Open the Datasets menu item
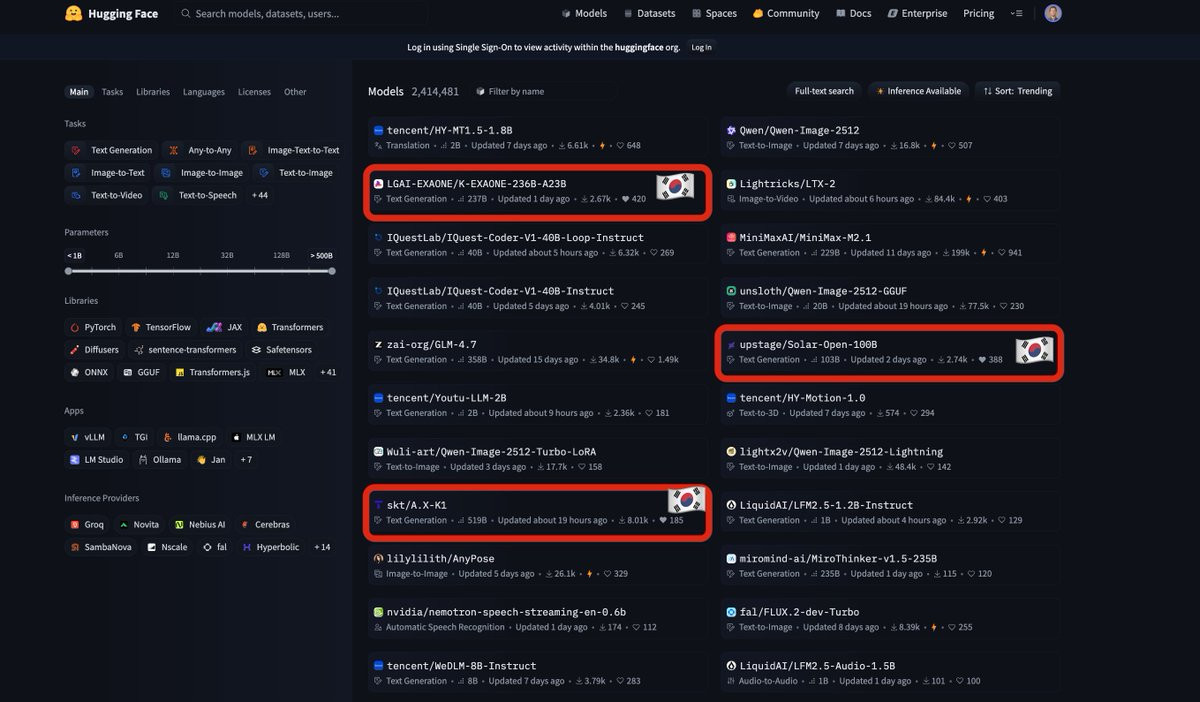1200x702 pixels. point(648,13)
